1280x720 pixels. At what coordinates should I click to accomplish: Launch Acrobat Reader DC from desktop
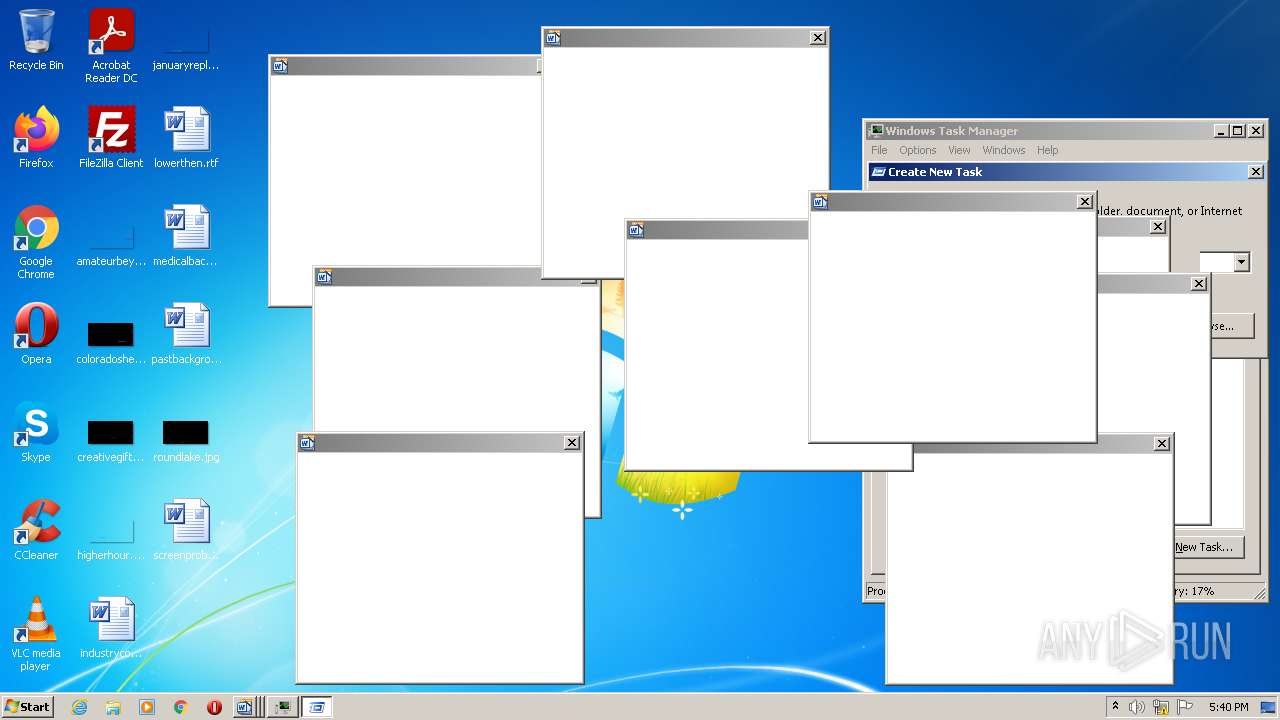pyautogui.click(x=111, y=46)
